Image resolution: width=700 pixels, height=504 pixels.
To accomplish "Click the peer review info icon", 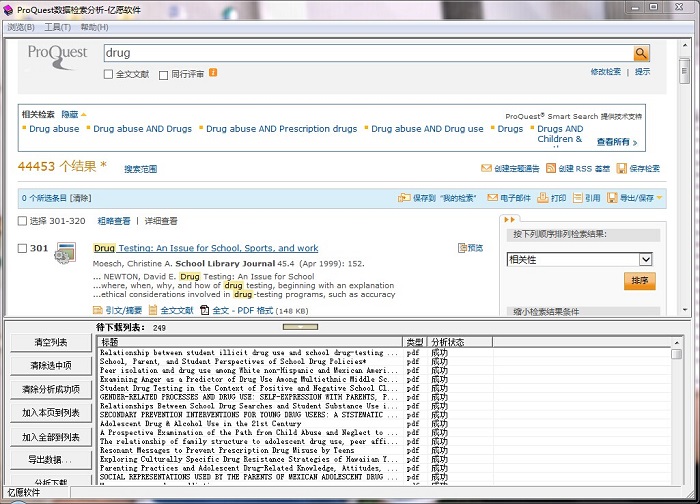I will (213, 73).
